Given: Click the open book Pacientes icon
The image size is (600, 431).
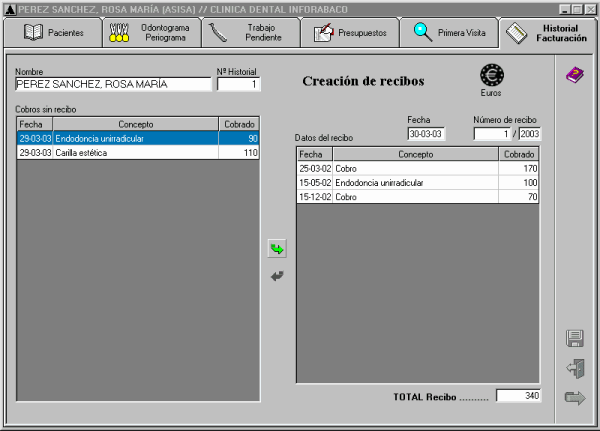Looking at the screenshot, I should (33, 33).
